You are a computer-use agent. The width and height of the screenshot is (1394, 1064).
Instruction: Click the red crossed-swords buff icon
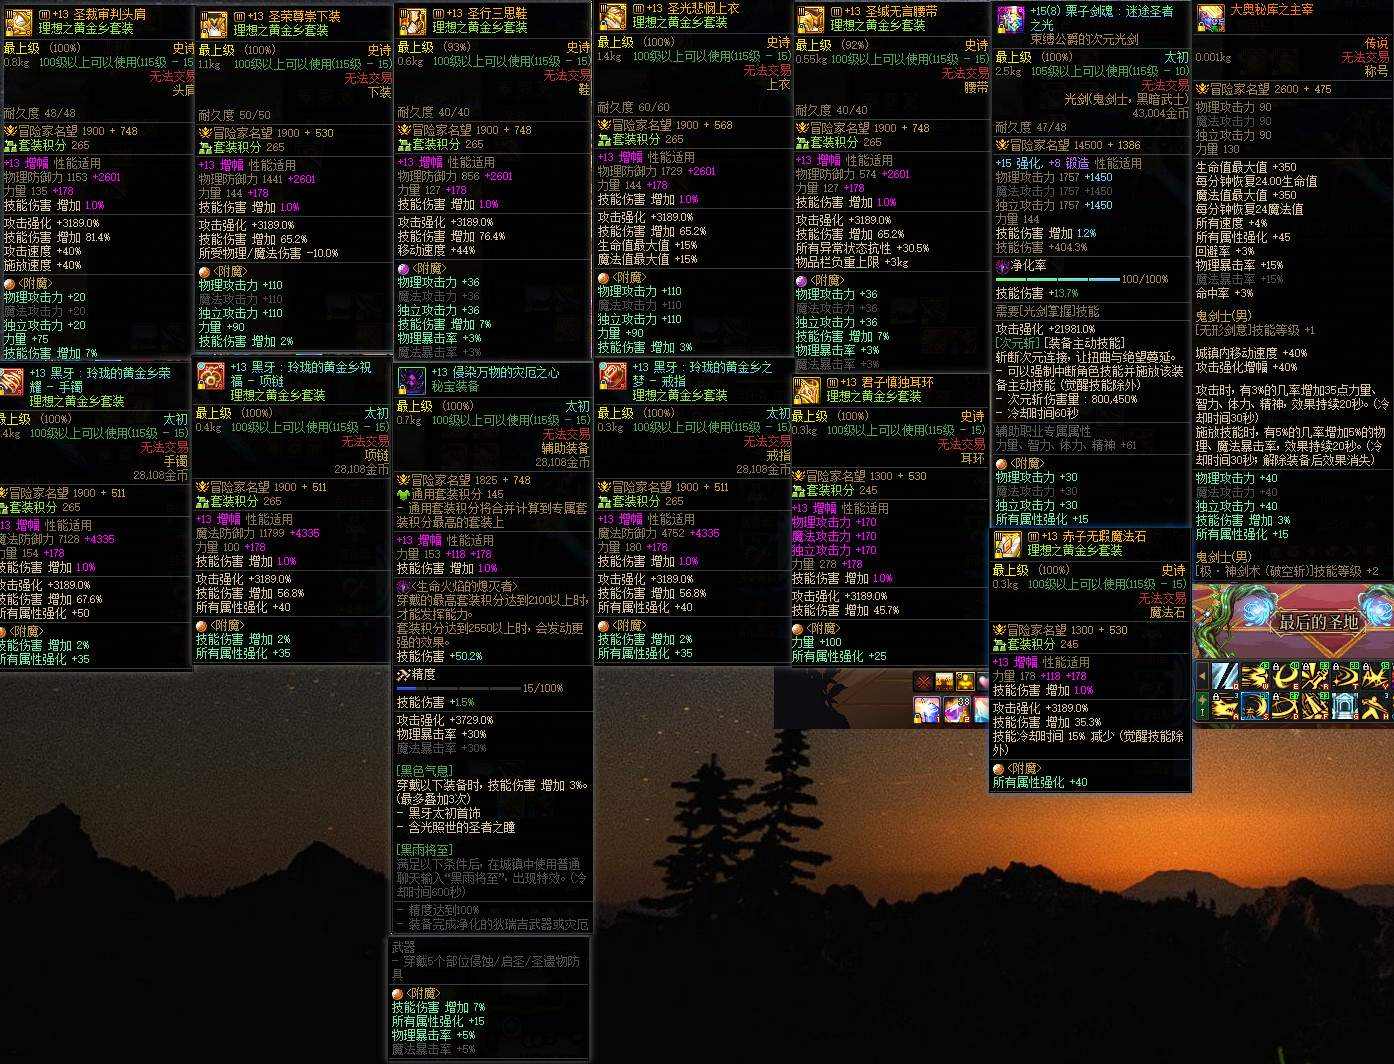pyautogui.click(x=923, y=682)
